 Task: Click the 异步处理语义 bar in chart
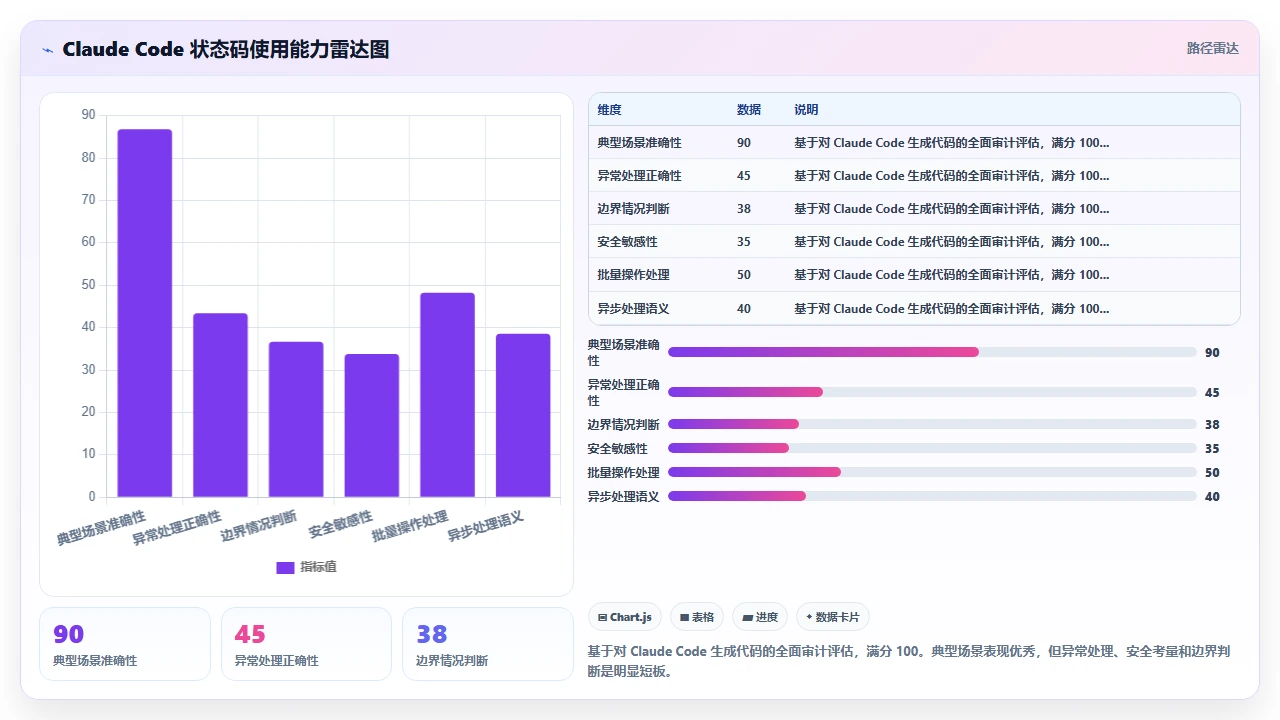pos(523,415)
